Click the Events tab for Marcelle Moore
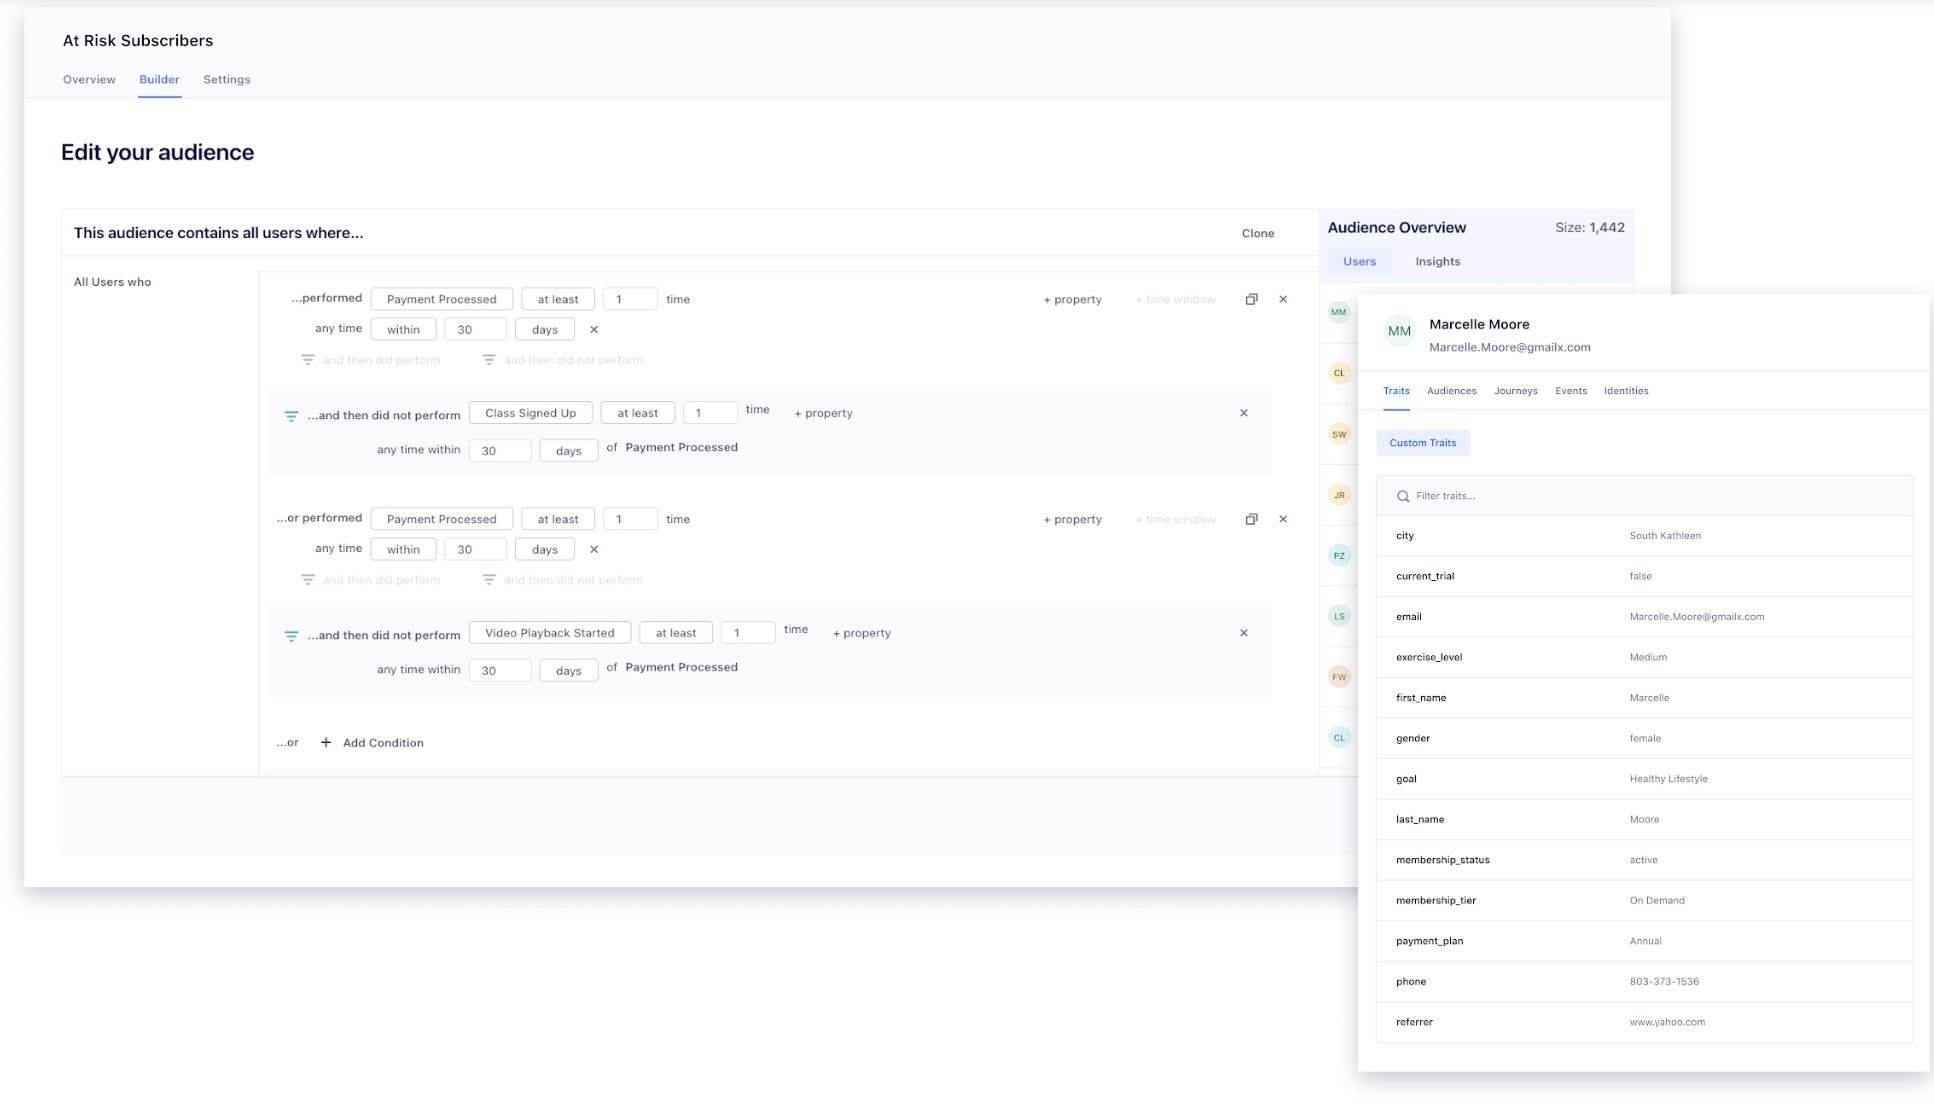 click(1570, 390)
